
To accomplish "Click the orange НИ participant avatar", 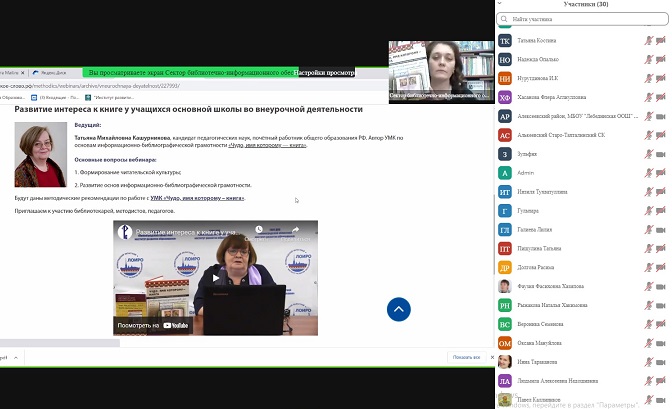I will click(505, 78).
